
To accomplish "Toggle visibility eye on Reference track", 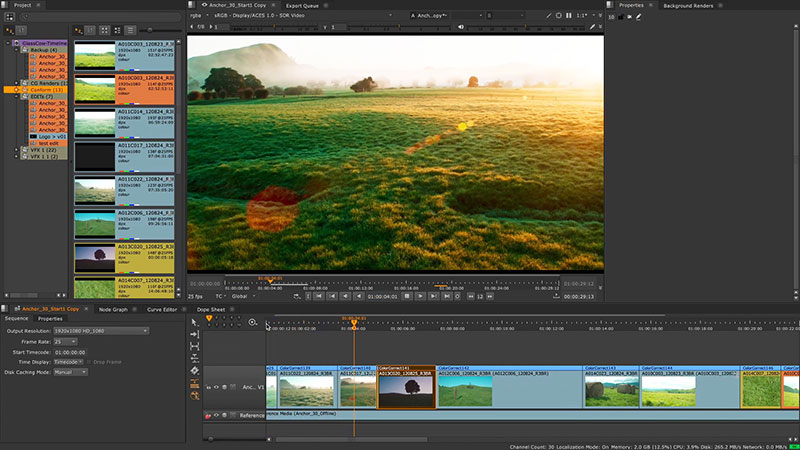I will (216, 415).
